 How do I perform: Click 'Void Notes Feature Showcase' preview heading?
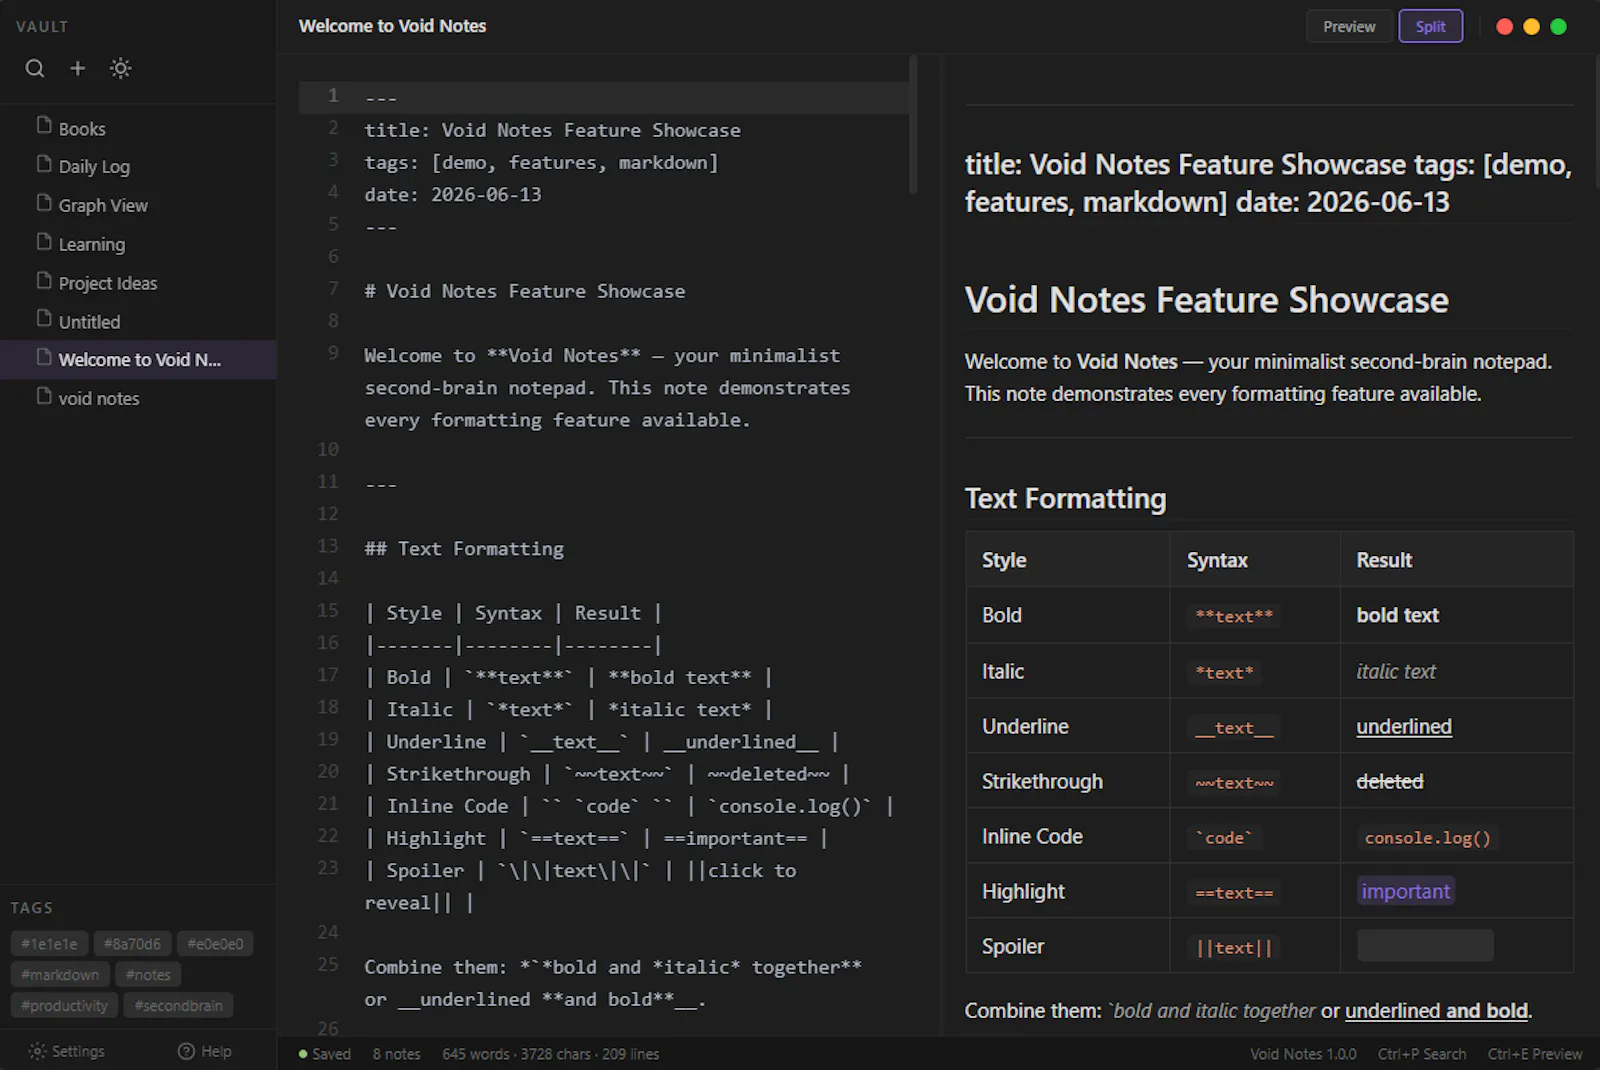1206,300
